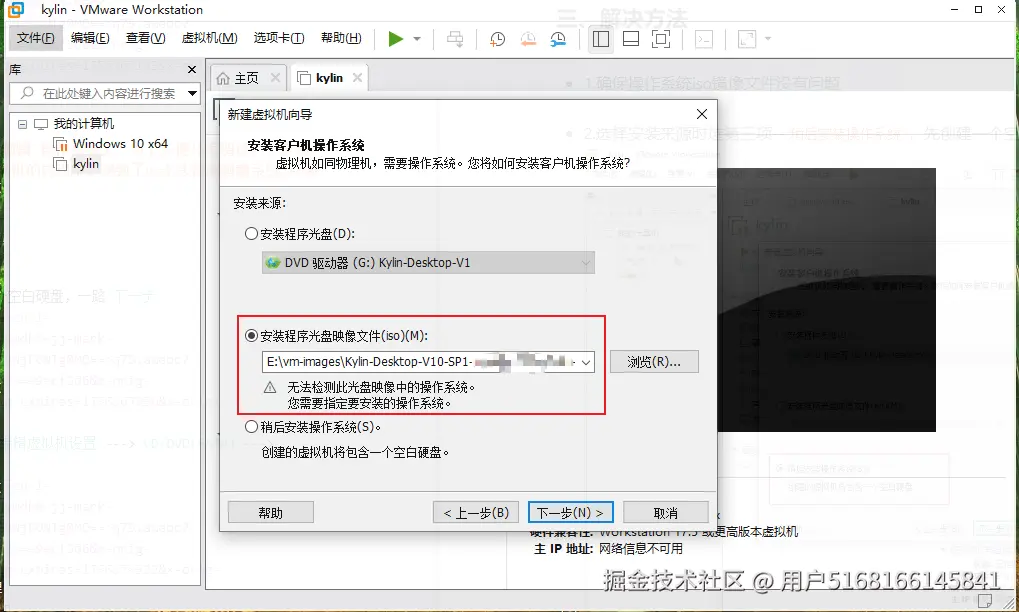This screenshot has width=1019, height=612.
Task: Click the 取消 button
Action: (x=665, y=513)
